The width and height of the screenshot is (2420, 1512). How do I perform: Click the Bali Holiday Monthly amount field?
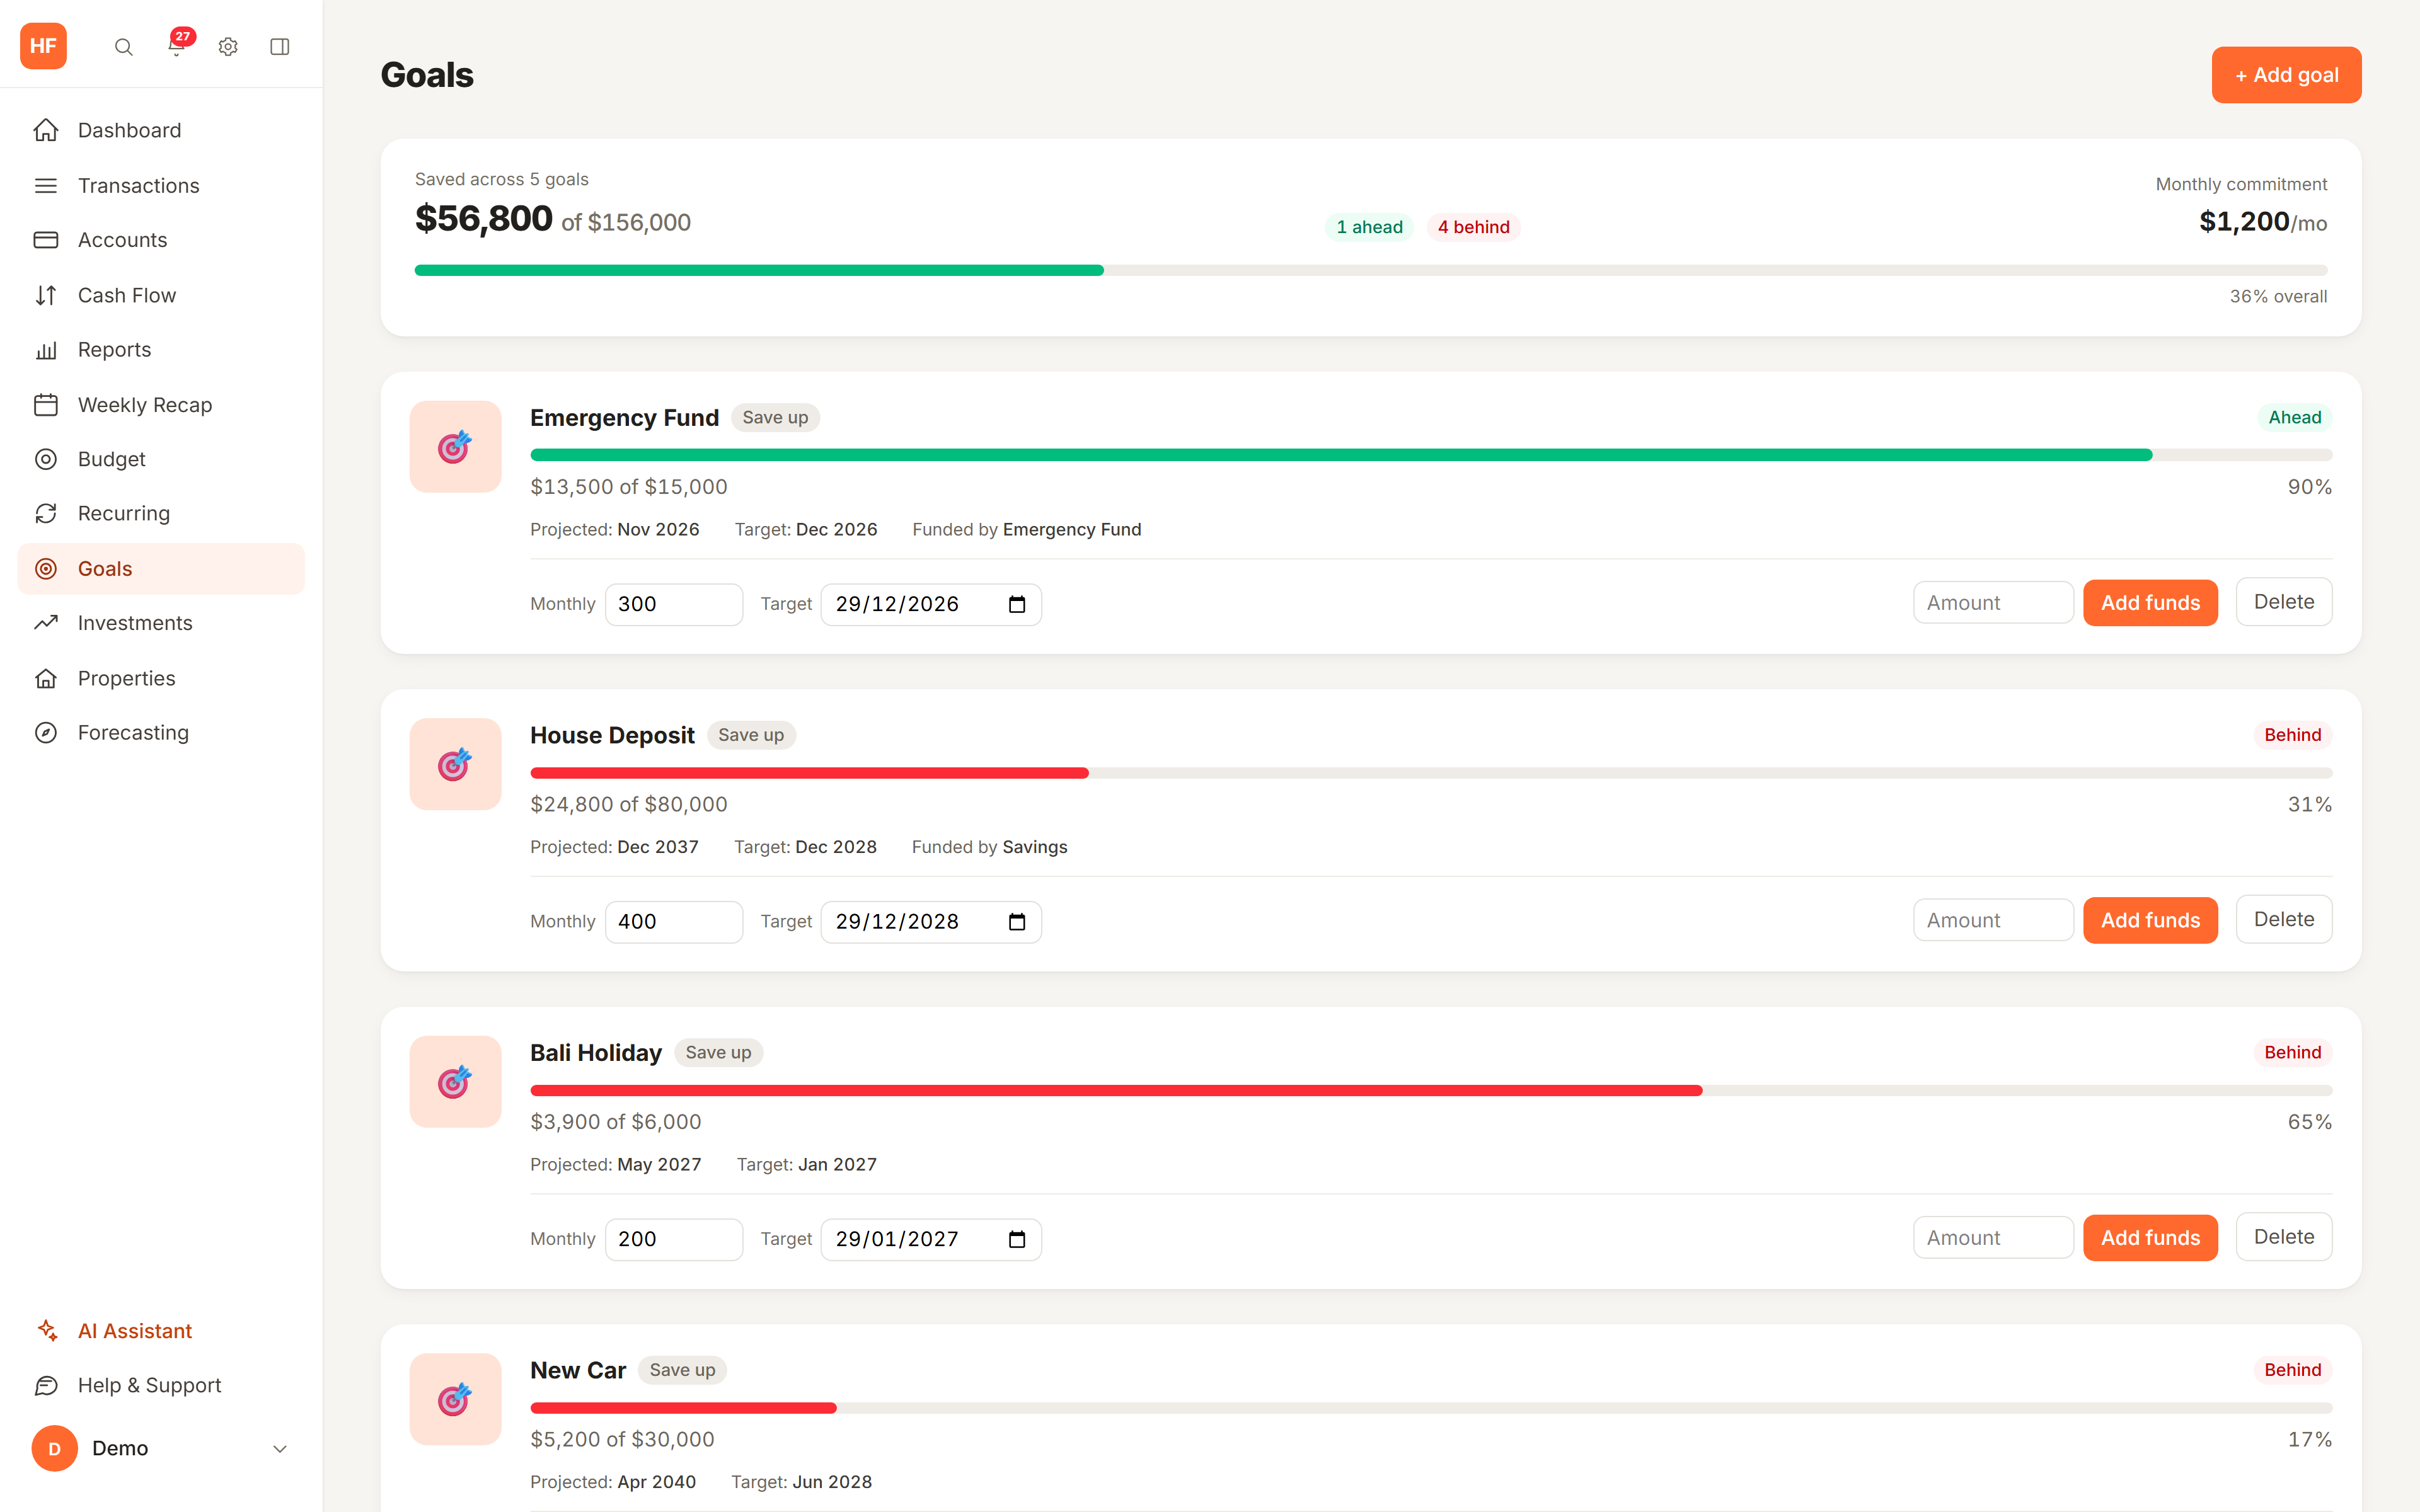coord(674,1239)
